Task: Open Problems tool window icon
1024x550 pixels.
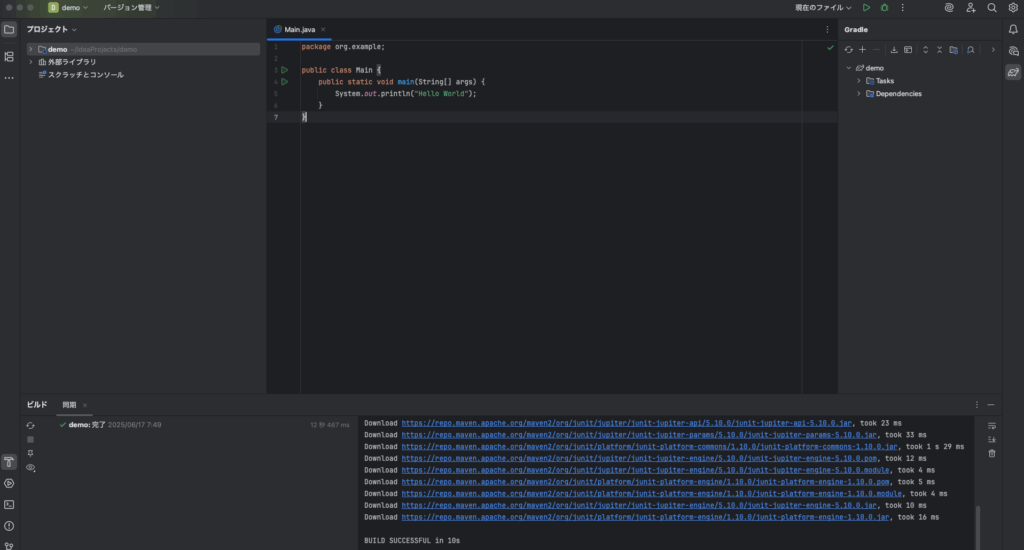Action: point(9,526)
